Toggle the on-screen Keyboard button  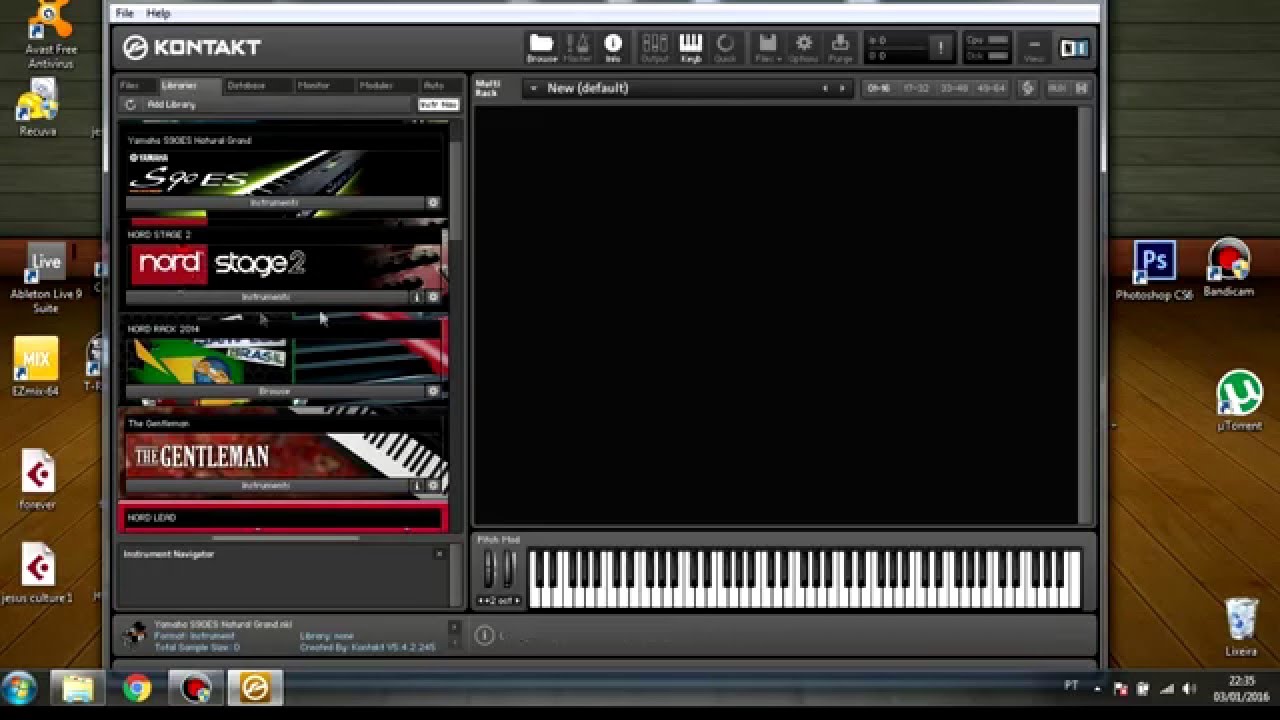pyautogui.click(x=691, y=47)
